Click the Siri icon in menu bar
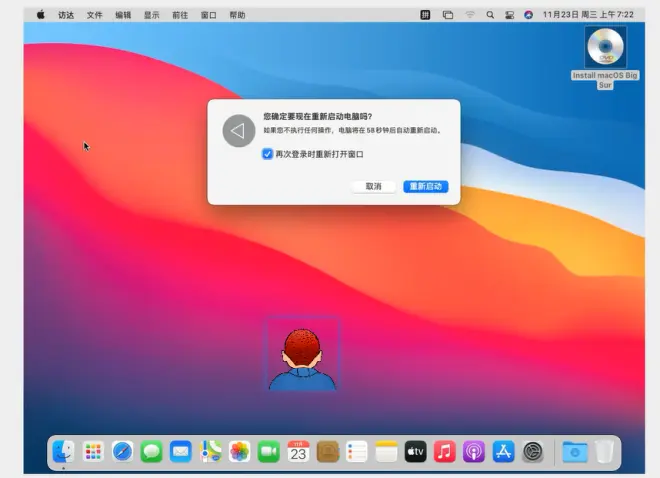 click(529, 15)
